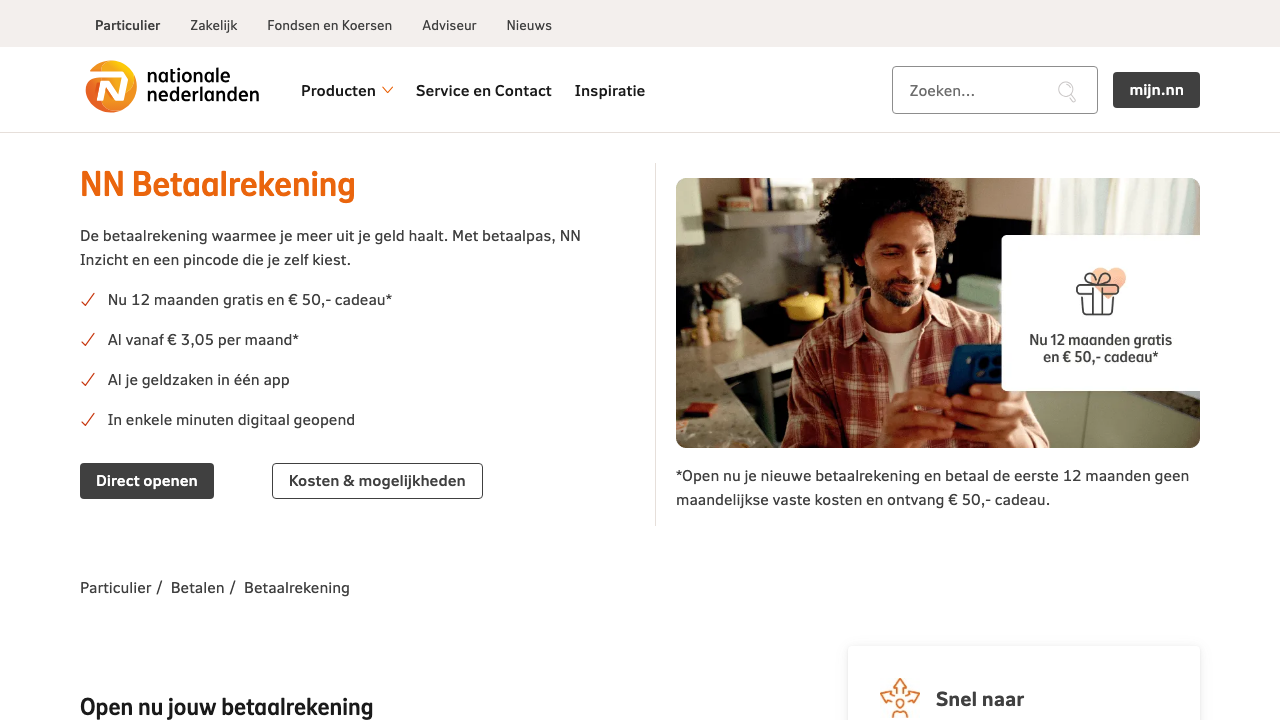Expand the Producten dropdown
1280x720 pixels.
(x=347, y=91)
